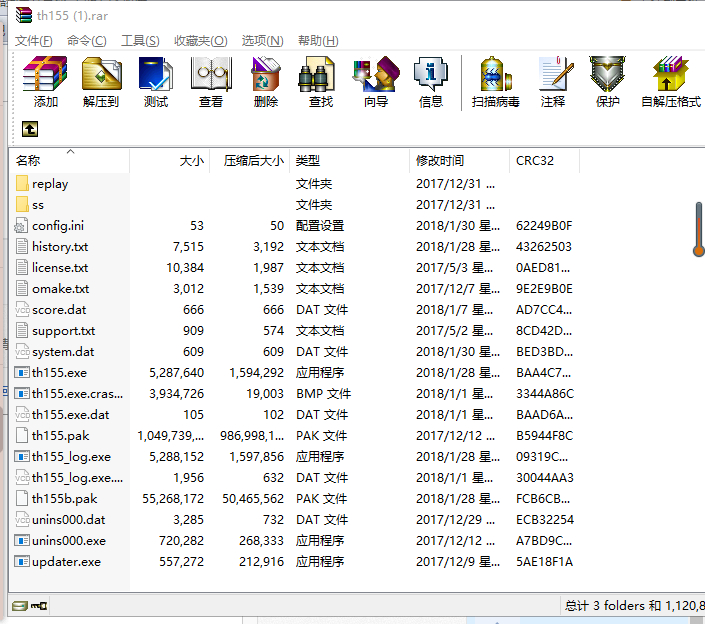705x624 pixels.
Task: Show archive Info (信息)
Action: (x=431, y=82)
